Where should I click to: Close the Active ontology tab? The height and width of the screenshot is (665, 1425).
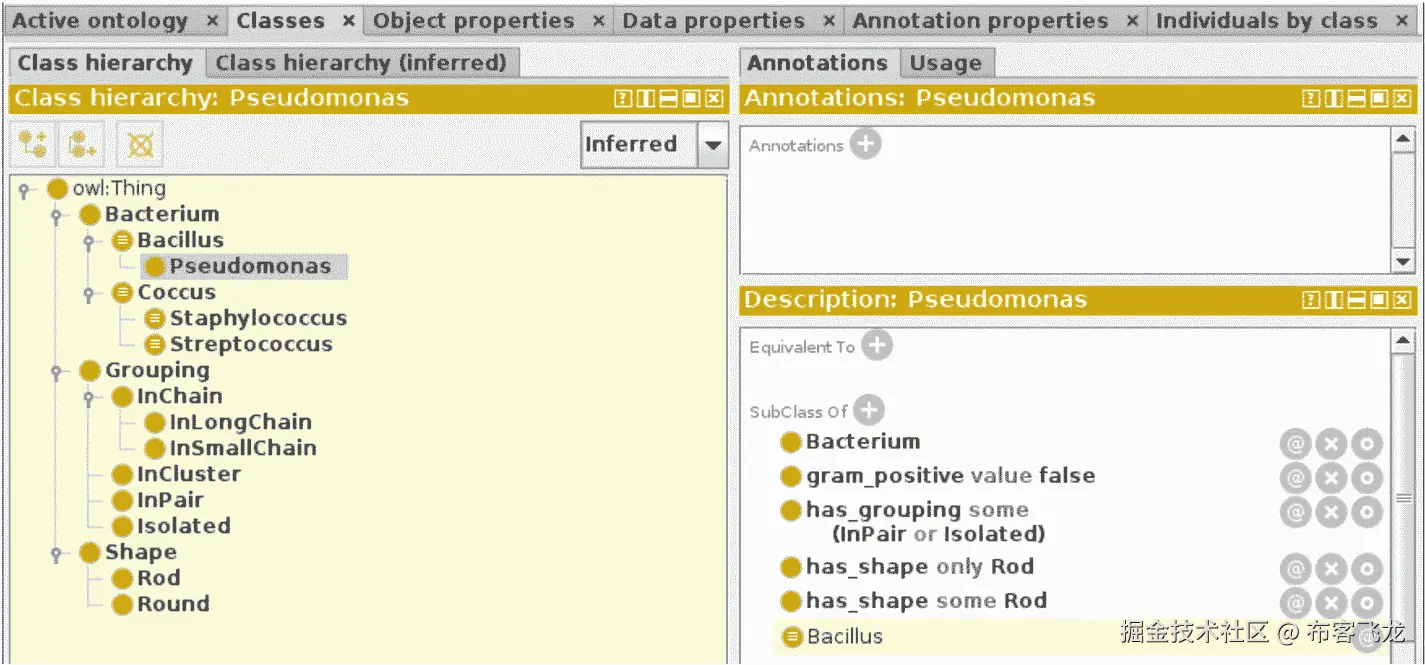pyautogui.click(x=212, y=20)
